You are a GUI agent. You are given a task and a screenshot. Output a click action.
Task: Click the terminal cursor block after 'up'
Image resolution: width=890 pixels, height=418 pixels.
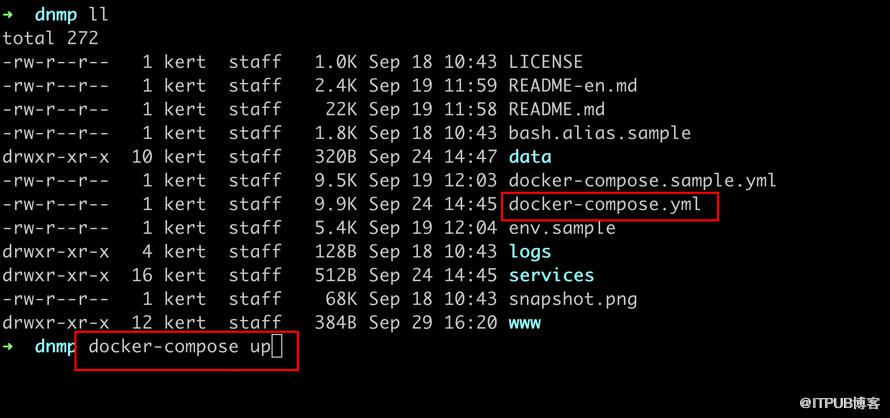pyautogui.click(x=277, y=347)
